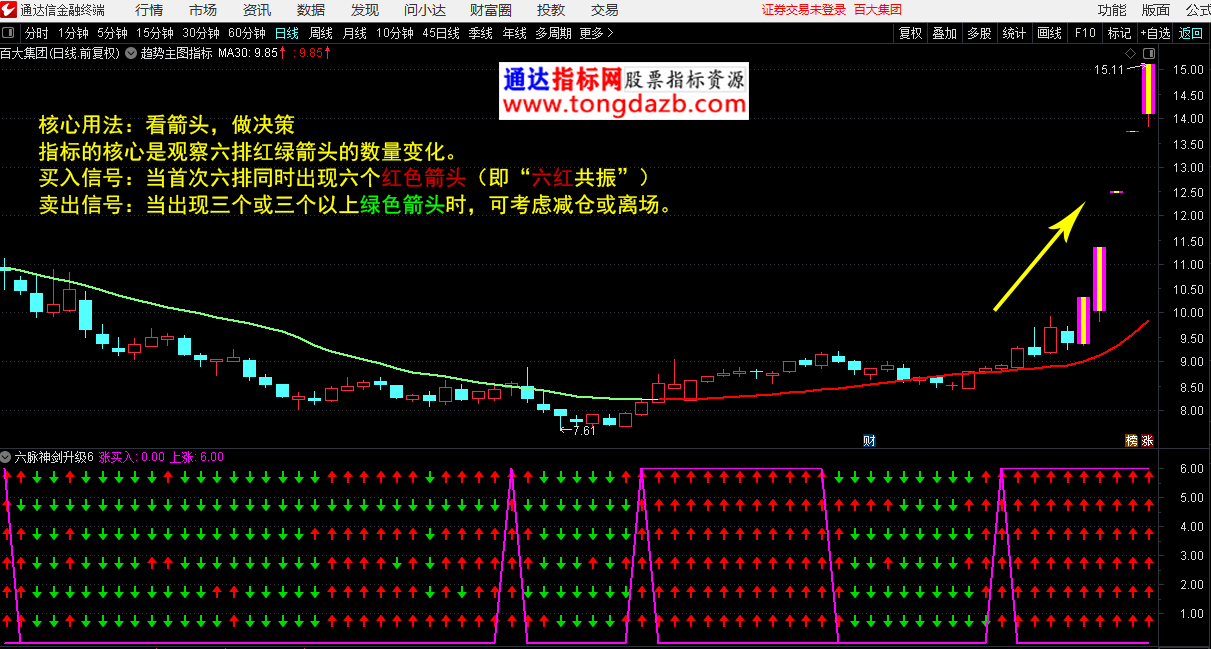Click the 返回 back button
1211x649 pixels.
pos(1191,33)
